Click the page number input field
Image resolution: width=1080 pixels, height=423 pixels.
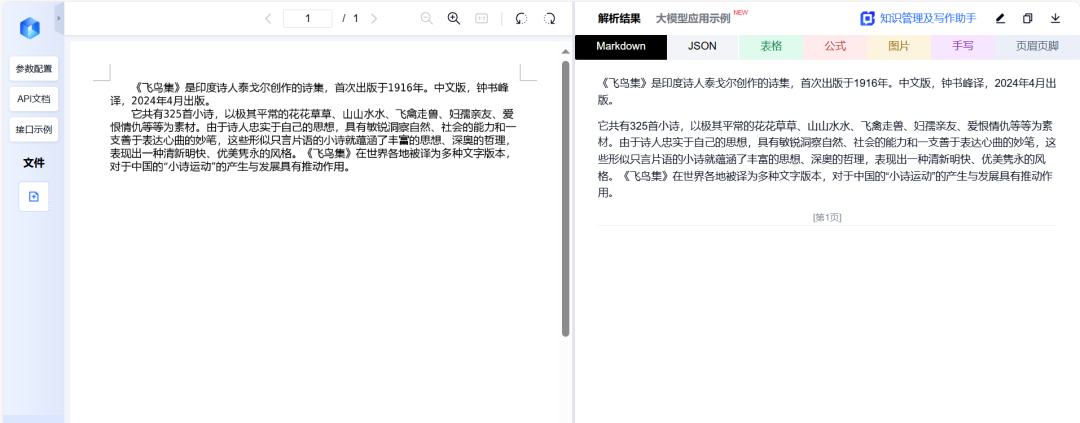308,19
